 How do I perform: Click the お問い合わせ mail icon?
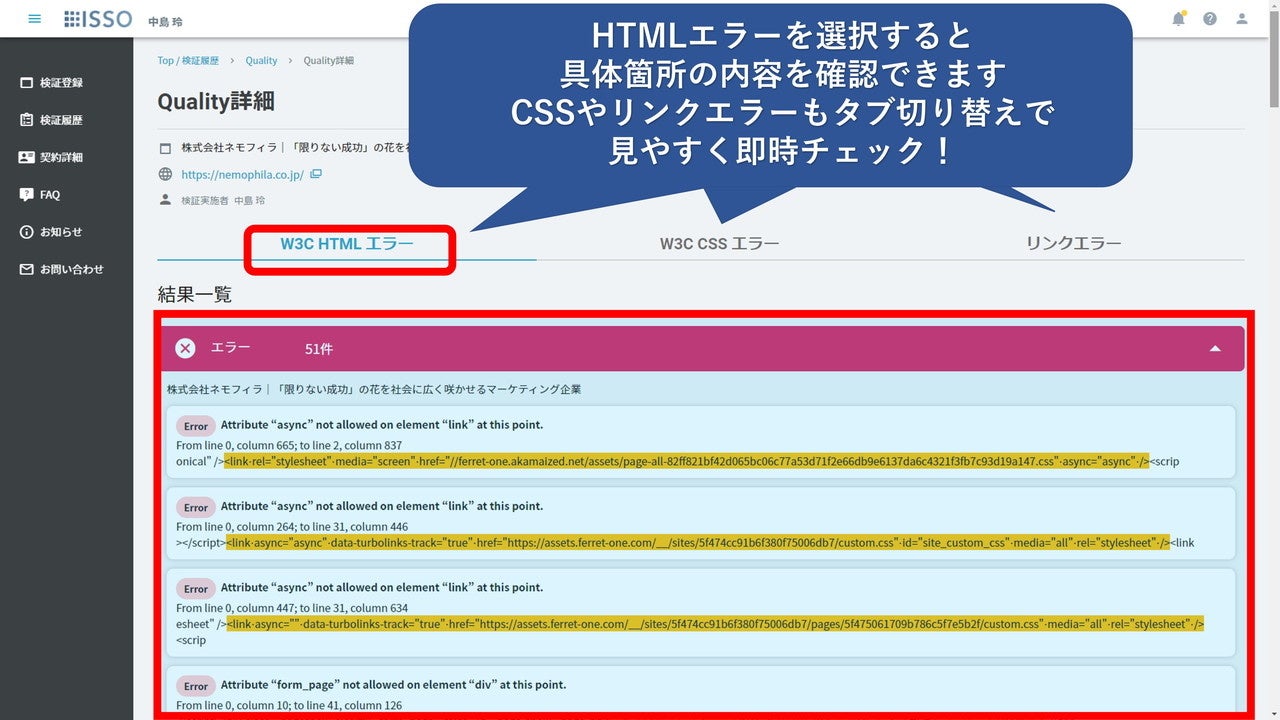coord(27,269)
